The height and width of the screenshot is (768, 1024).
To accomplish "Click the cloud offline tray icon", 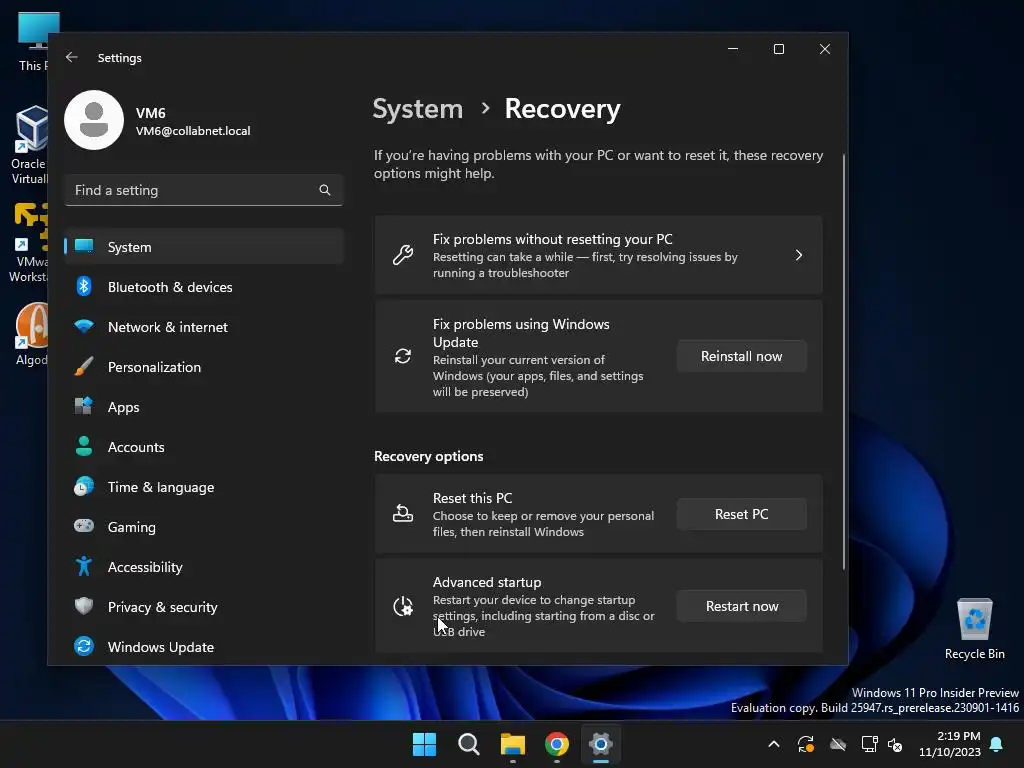I will click(838, 744).
